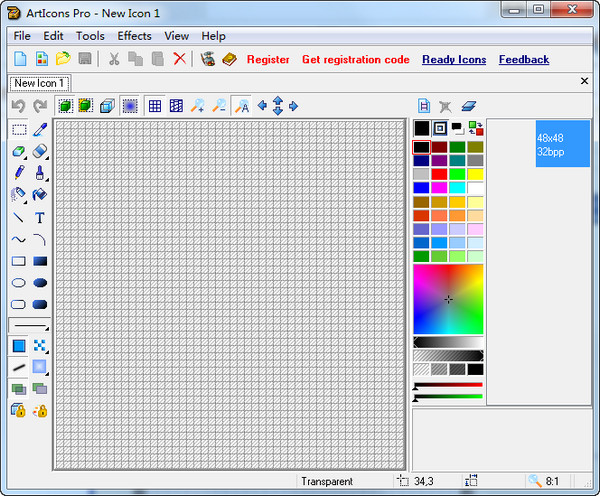Select the filled ellipse shape tool
Viewport: 600px width, 496px height.
(40, 283)
